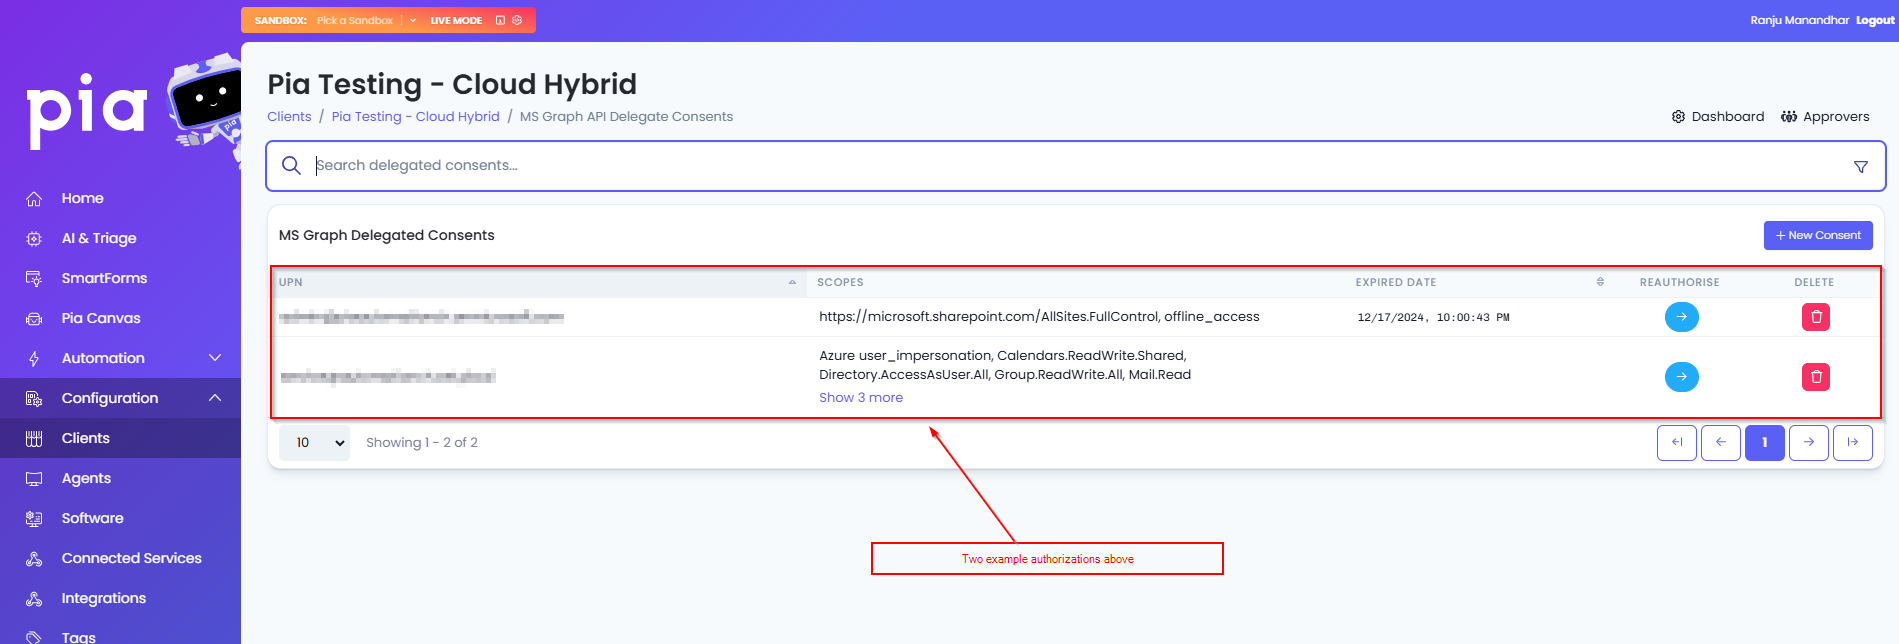Delete the Azure user_impersonation consent
This screenshot has height=644, width=1899.
pos(1815,377)
